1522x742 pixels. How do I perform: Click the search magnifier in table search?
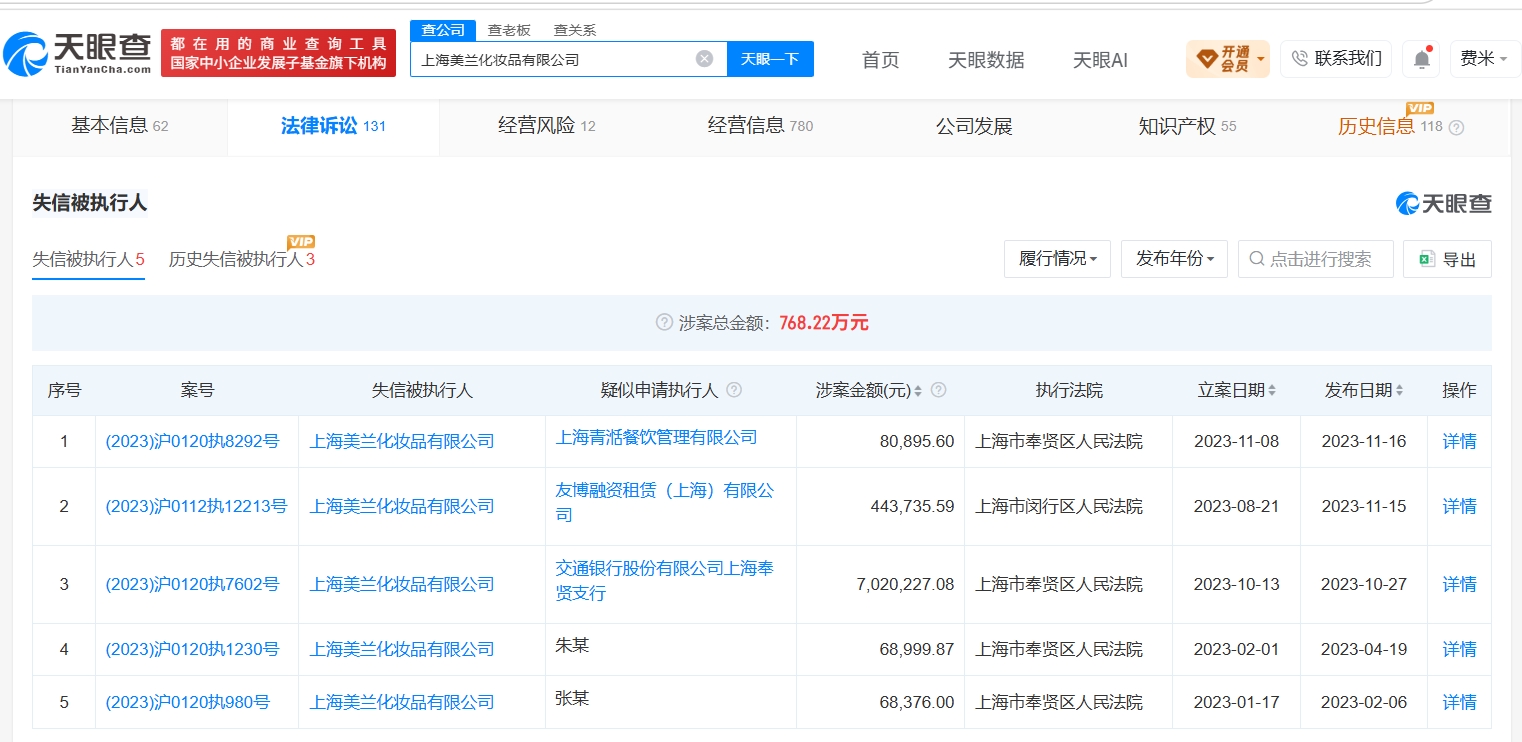coord(1257,259)
